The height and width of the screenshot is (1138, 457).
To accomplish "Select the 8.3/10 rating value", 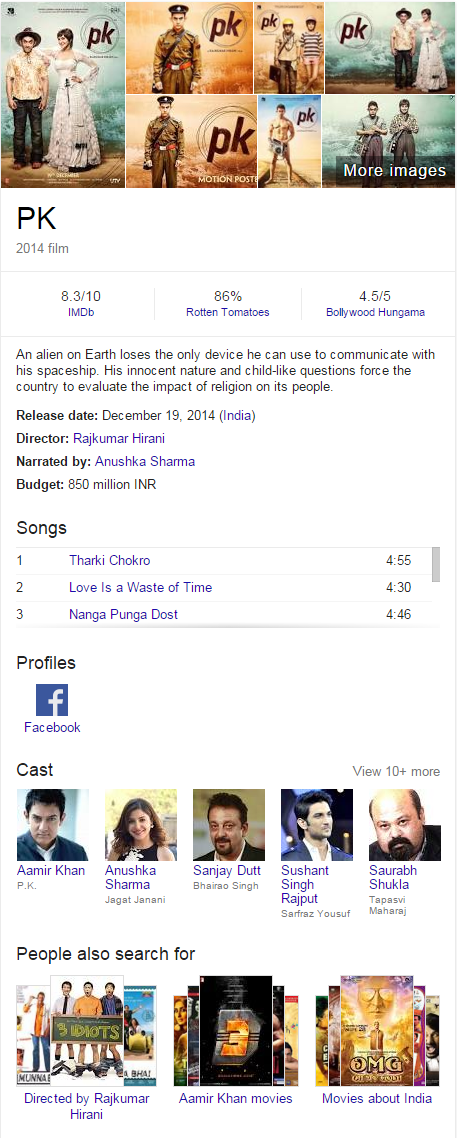I will pyautogui.click(x=81, y=296).
